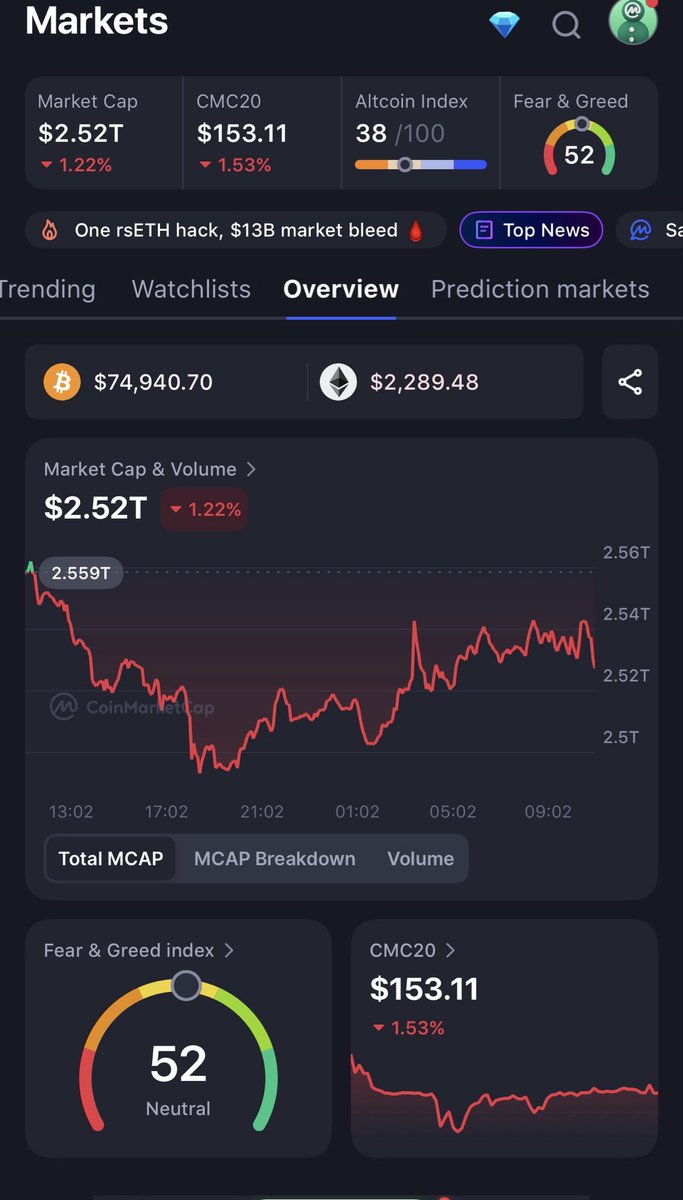Tap the diamond rewards icon

pos(504,24)
